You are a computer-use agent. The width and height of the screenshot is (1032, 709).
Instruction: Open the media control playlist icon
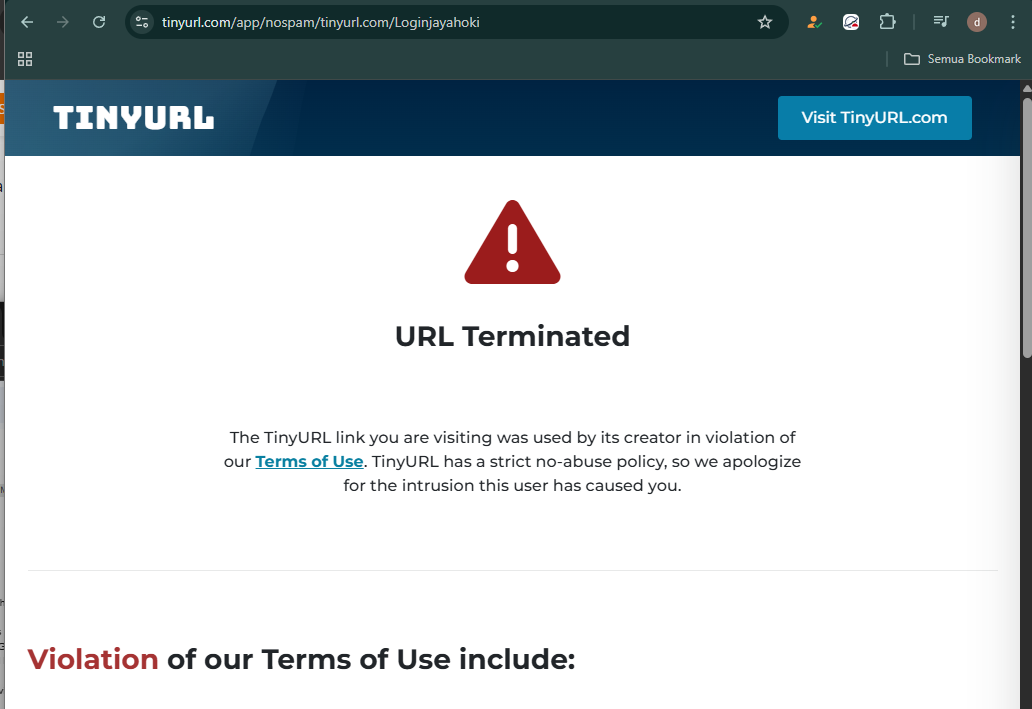click(941, 22)
